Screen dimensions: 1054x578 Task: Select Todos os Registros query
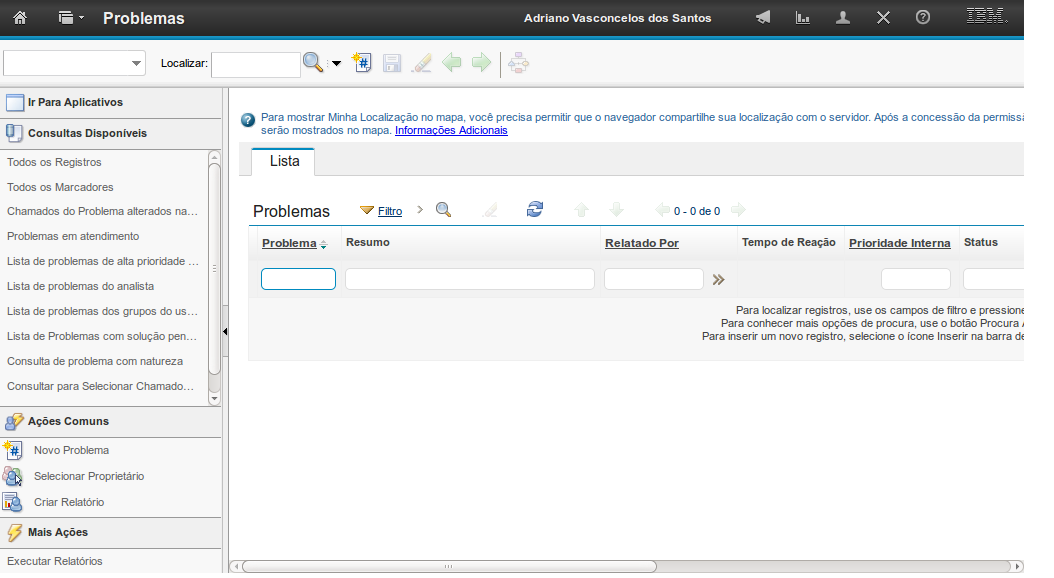[x=54, y=162]
